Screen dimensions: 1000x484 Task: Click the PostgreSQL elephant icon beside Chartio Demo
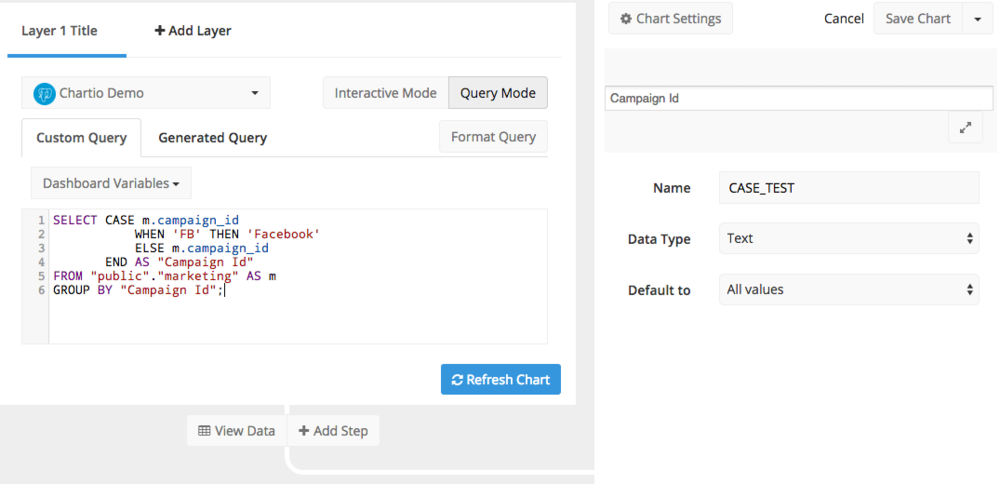pyautogui.click(x=45, y=94)
